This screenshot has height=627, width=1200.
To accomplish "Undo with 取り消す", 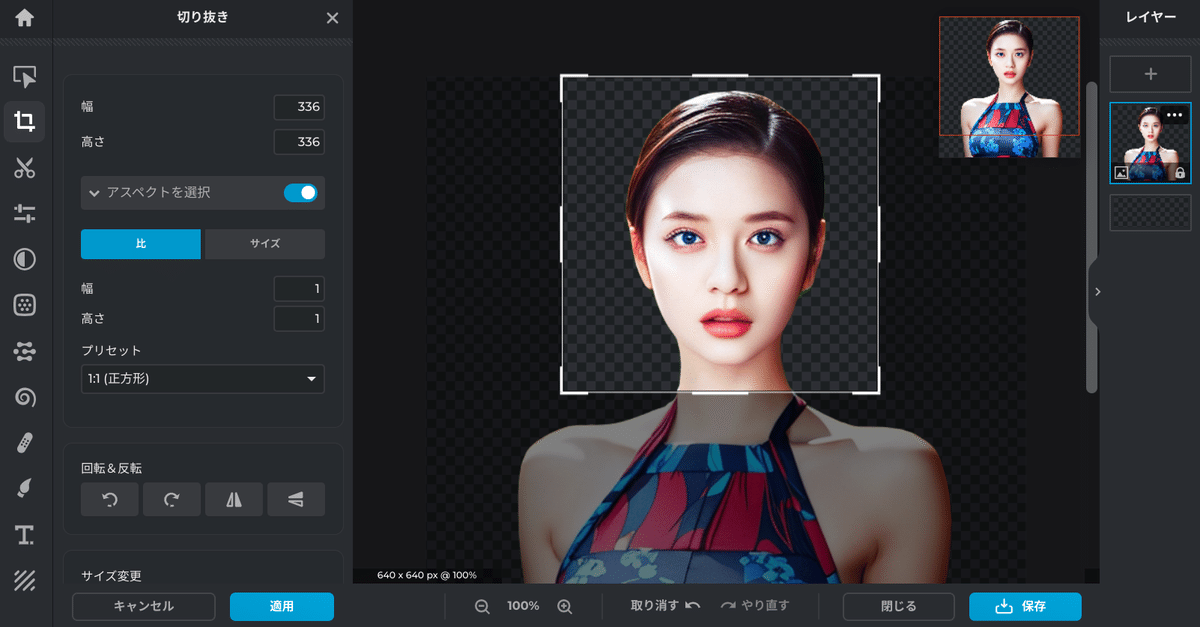I will (x=666, y=606).
